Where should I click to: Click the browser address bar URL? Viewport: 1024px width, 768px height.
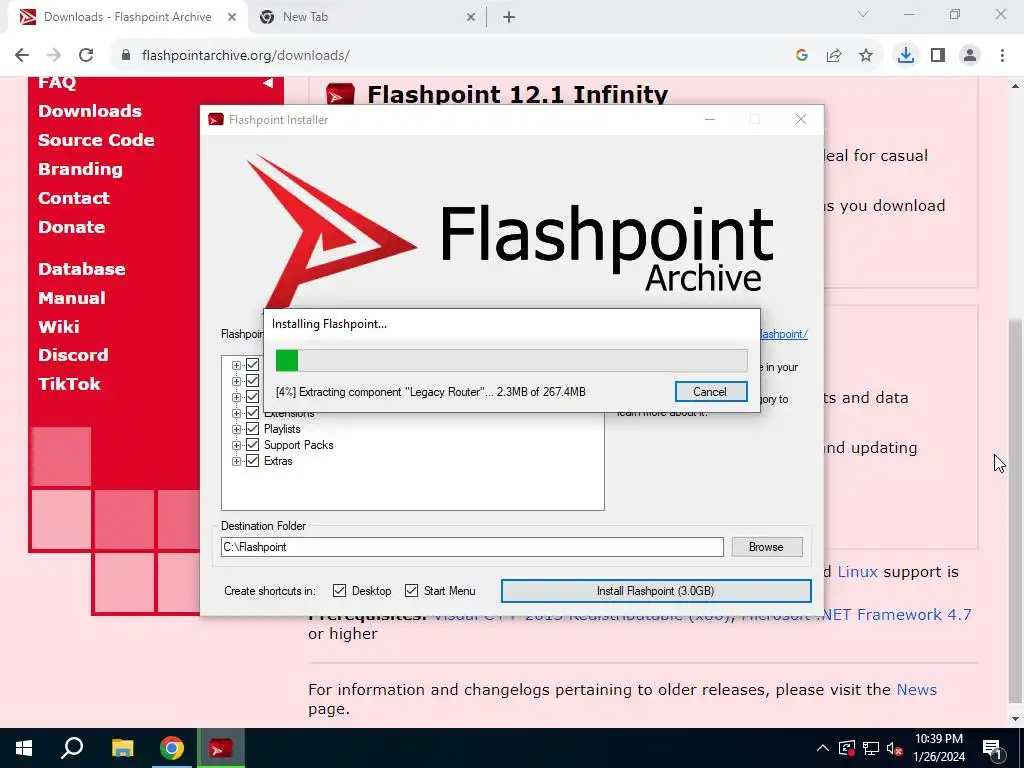tap(246, 56)
